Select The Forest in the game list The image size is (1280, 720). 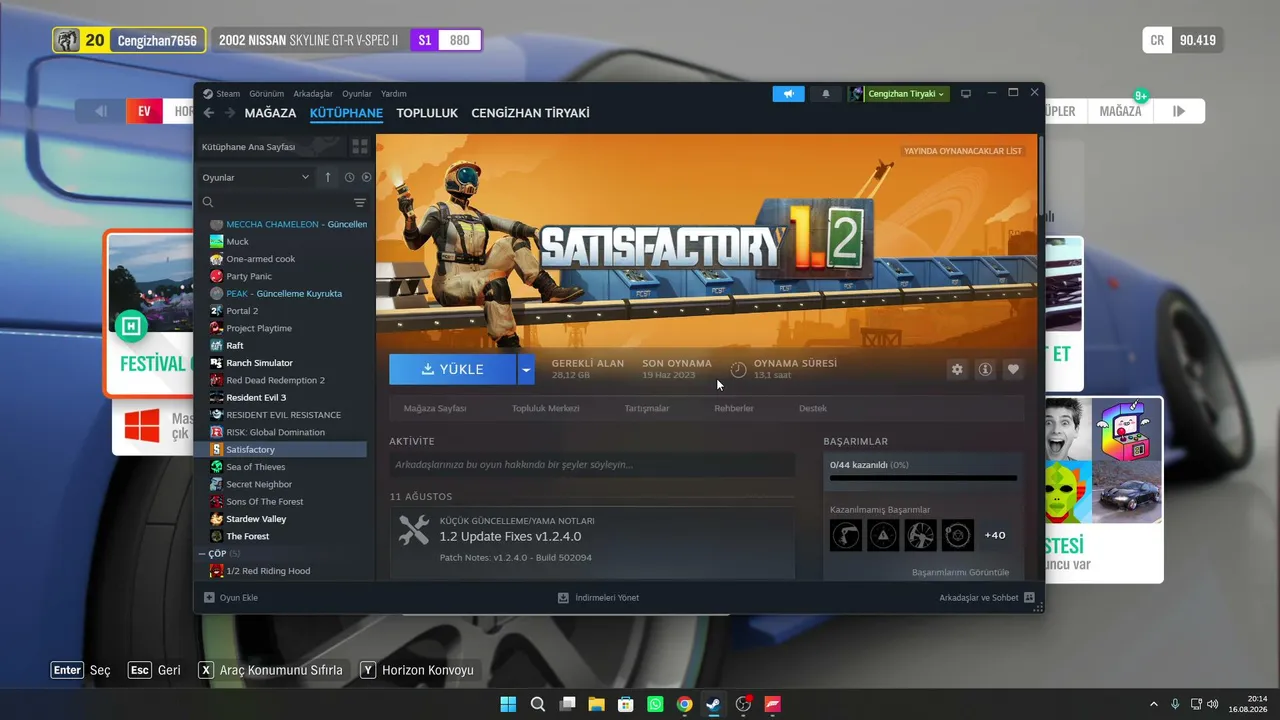click(x=247, y=536)
